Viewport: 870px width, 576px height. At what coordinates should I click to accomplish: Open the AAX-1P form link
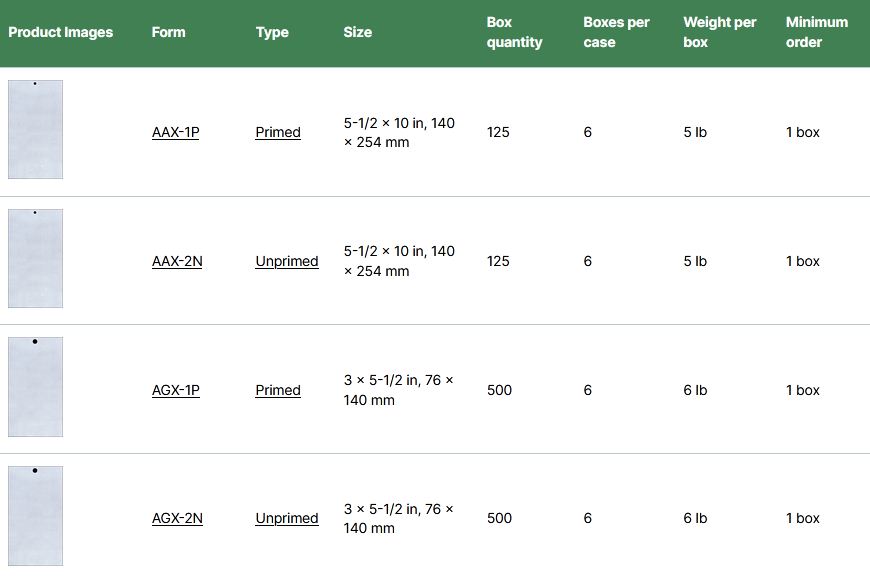175,132
